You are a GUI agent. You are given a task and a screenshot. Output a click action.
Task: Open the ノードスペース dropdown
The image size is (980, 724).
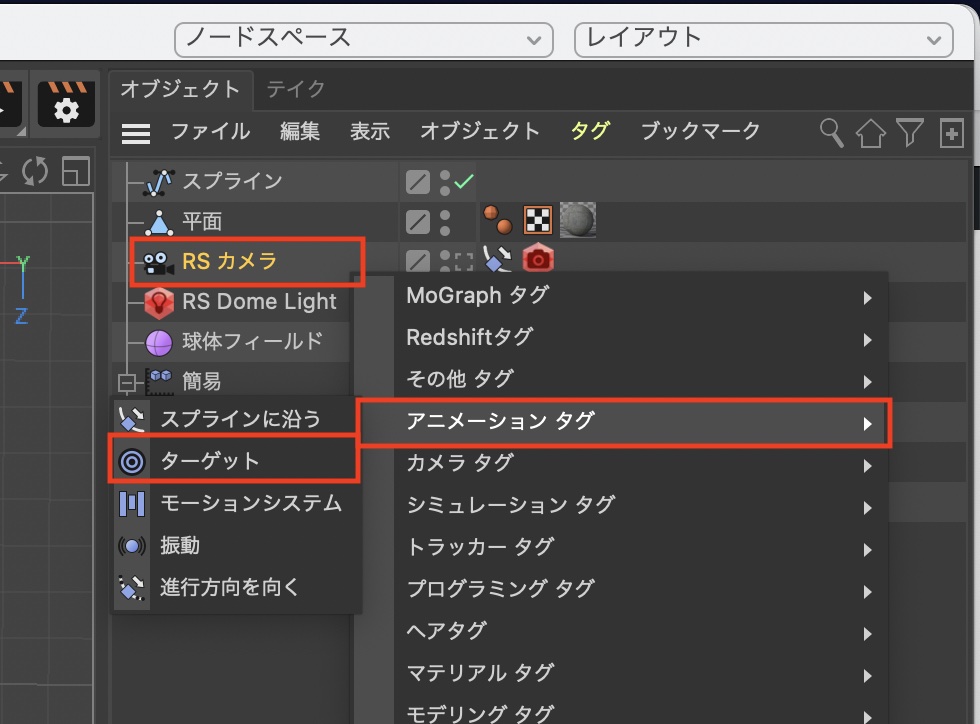[x=363, y=40]
